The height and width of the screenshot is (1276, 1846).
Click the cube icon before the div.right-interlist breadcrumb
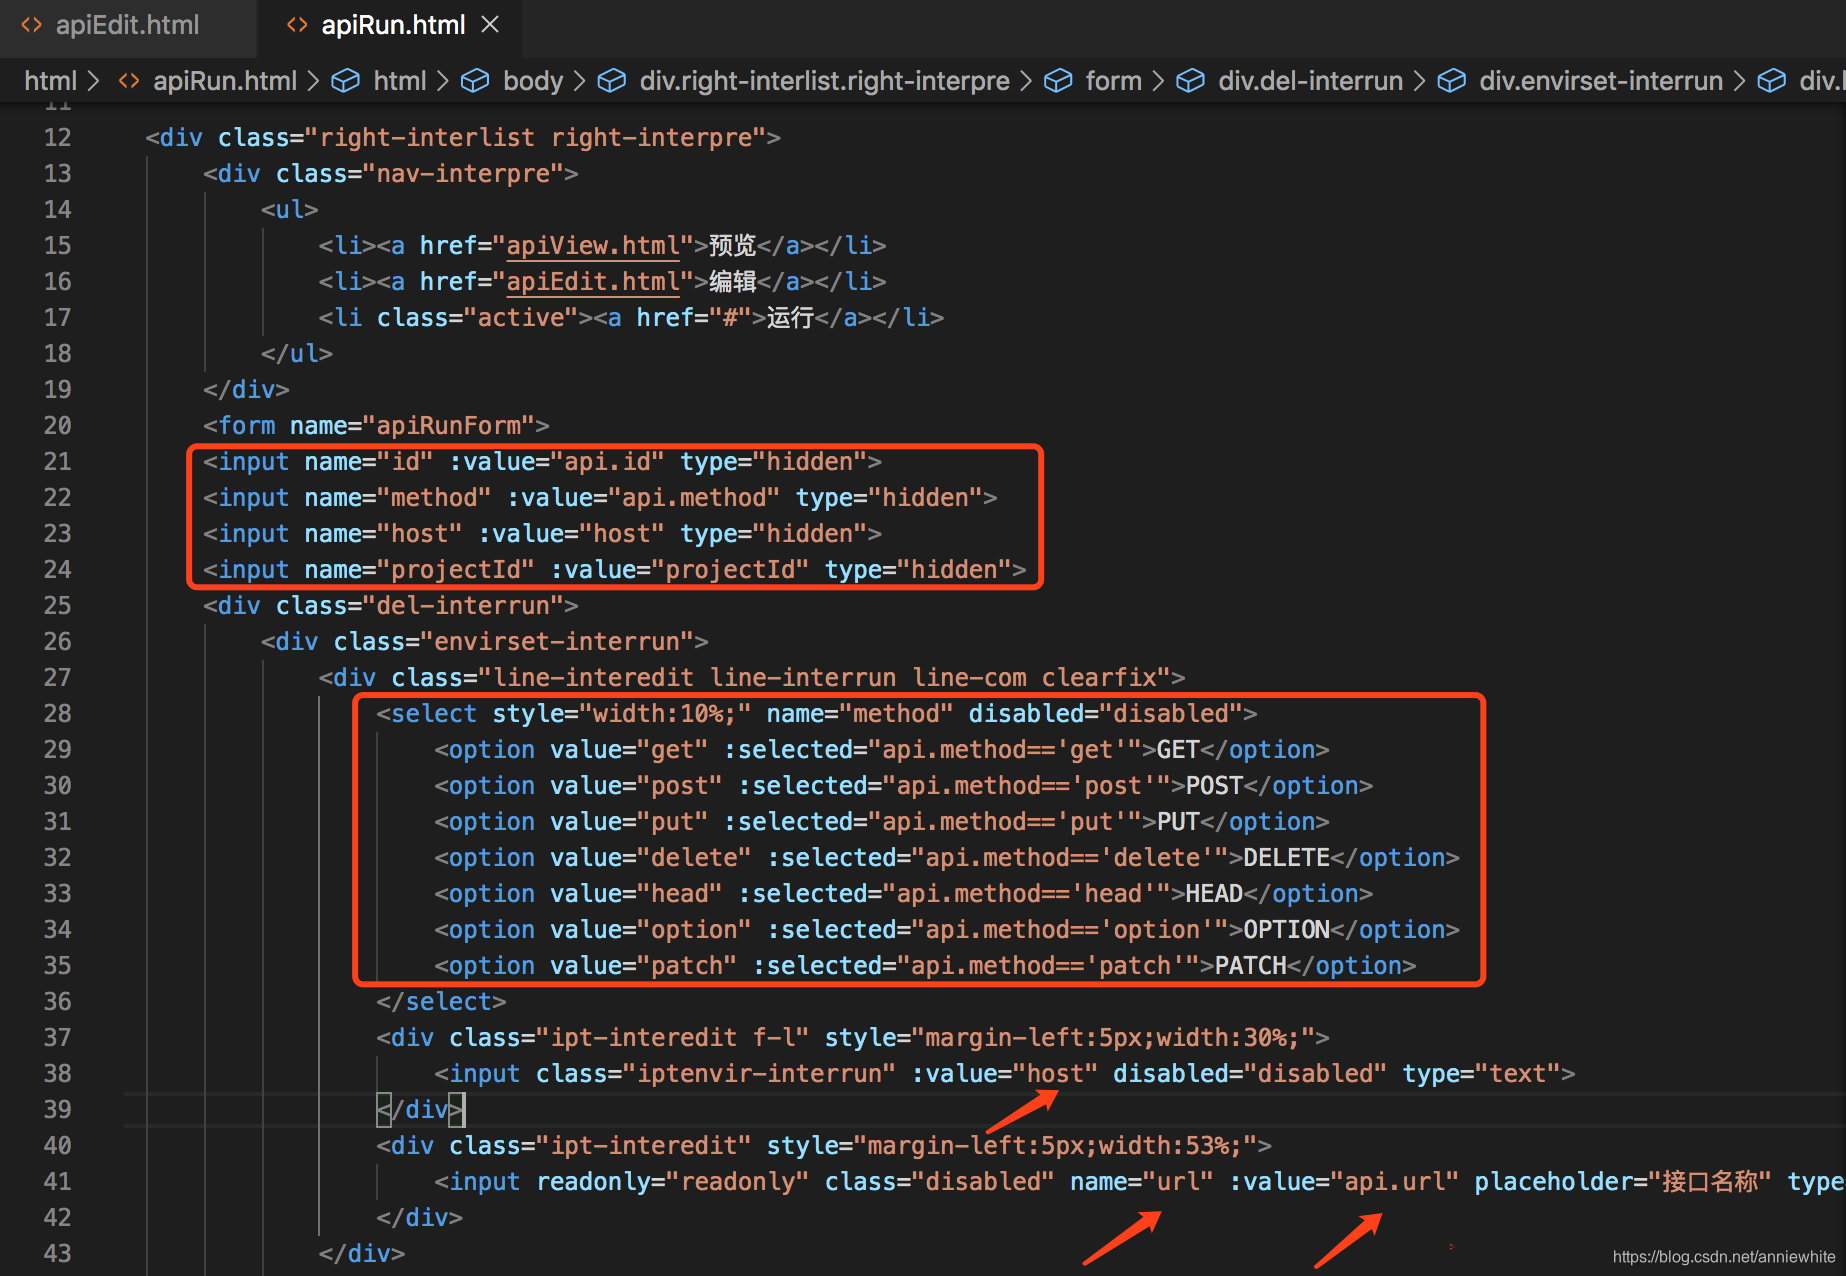(x=612, y=81)
